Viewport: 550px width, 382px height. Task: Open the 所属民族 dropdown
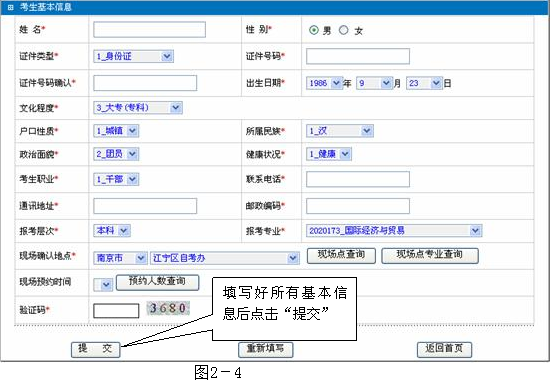(340, 131)
